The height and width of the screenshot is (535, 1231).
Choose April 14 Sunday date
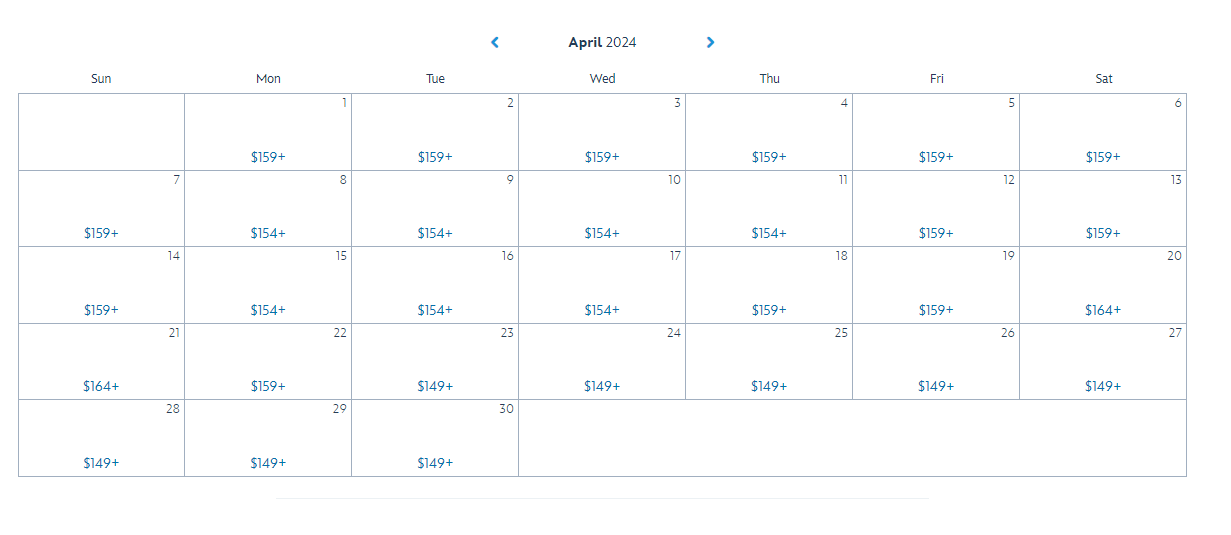[x=101, y=285]
